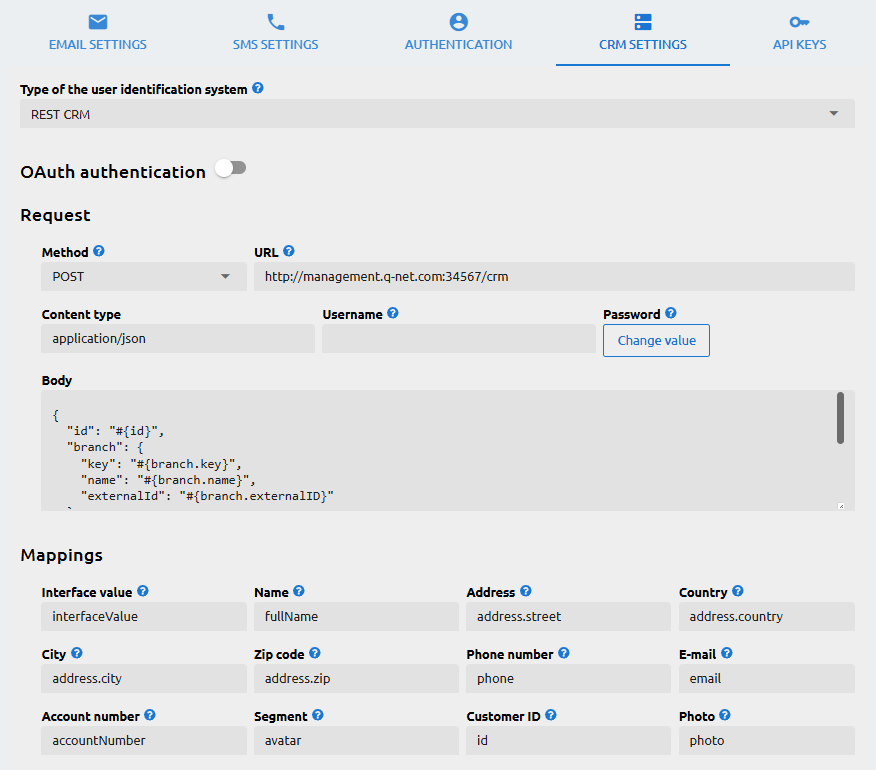This screenshot has height=770, width=876.
Task: Click the help icon next to Customer ID
Action: click(550, 716)
